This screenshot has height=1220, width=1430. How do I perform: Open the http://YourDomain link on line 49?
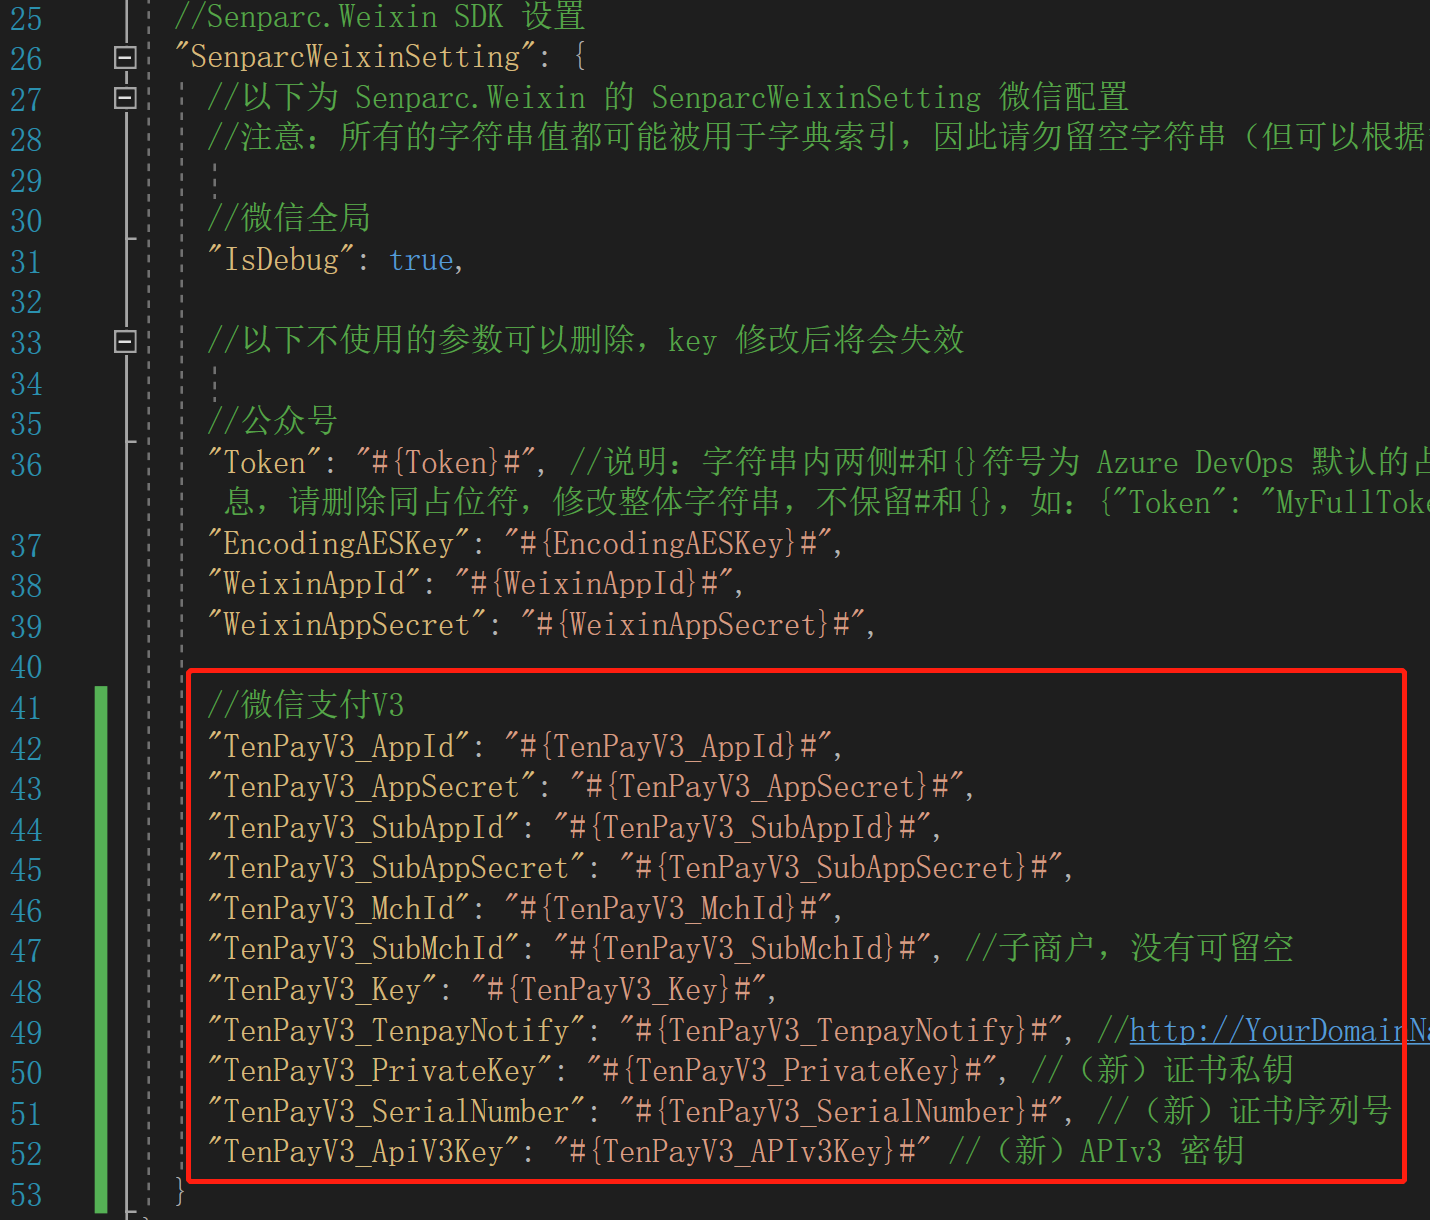(x=1279, y=1030)
